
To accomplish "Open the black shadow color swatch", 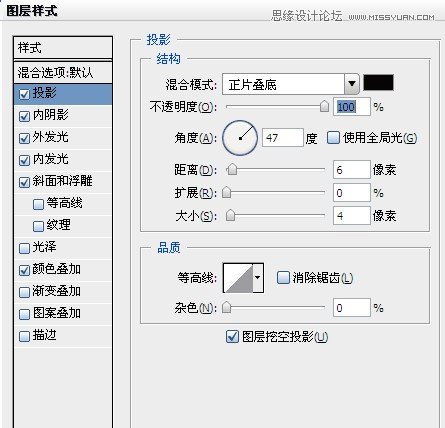I will (x=378, y=82).
